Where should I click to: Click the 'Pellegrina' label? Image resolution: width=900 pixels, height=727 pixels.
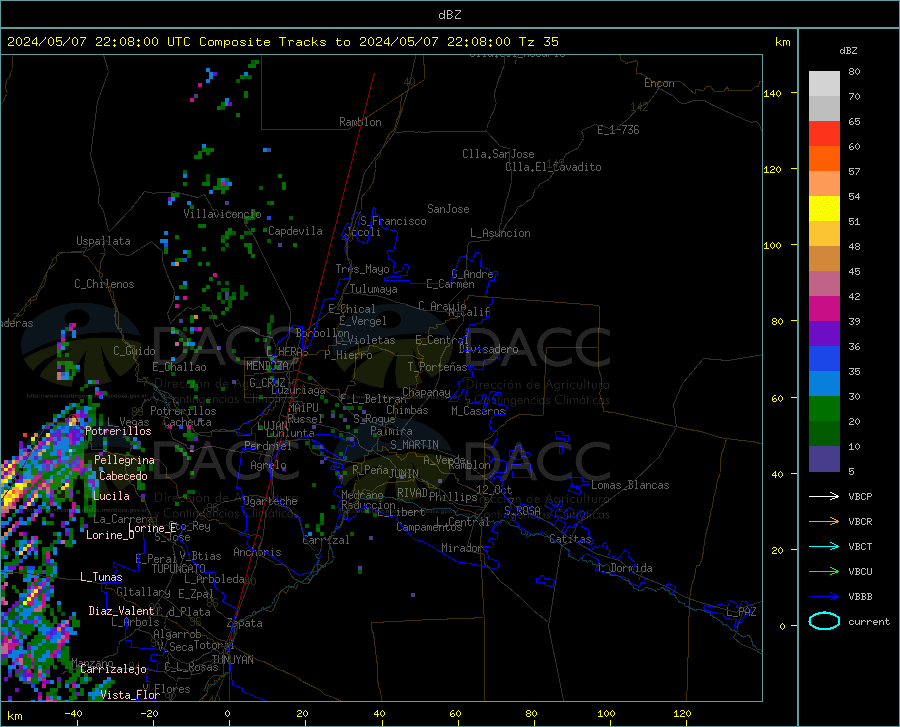pos(125,460)
